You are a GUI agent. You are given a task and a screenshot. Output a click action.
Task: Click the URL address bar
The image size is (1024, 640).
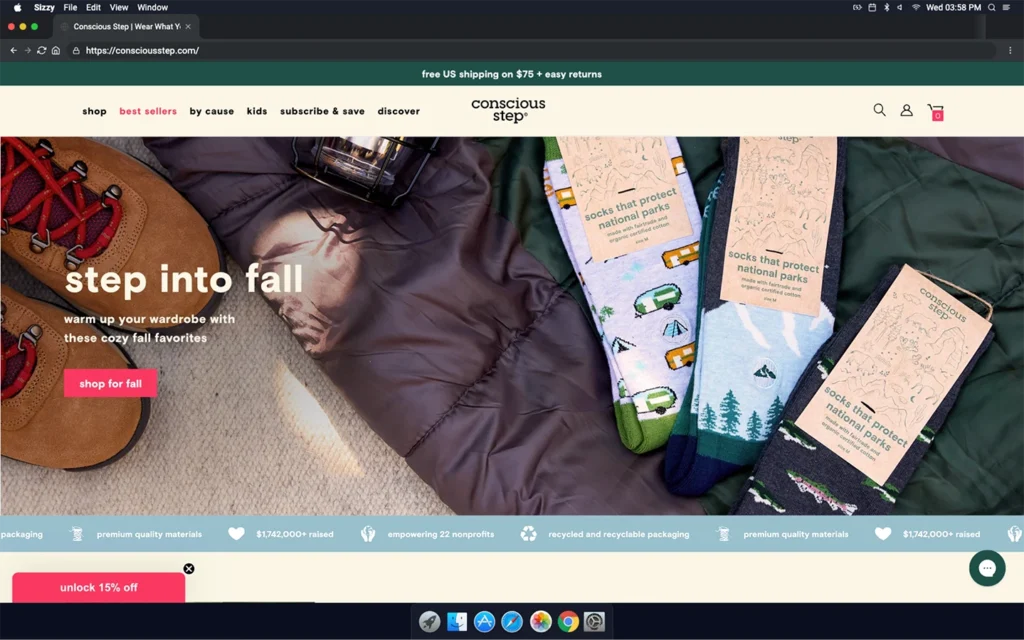pos(500,50)
